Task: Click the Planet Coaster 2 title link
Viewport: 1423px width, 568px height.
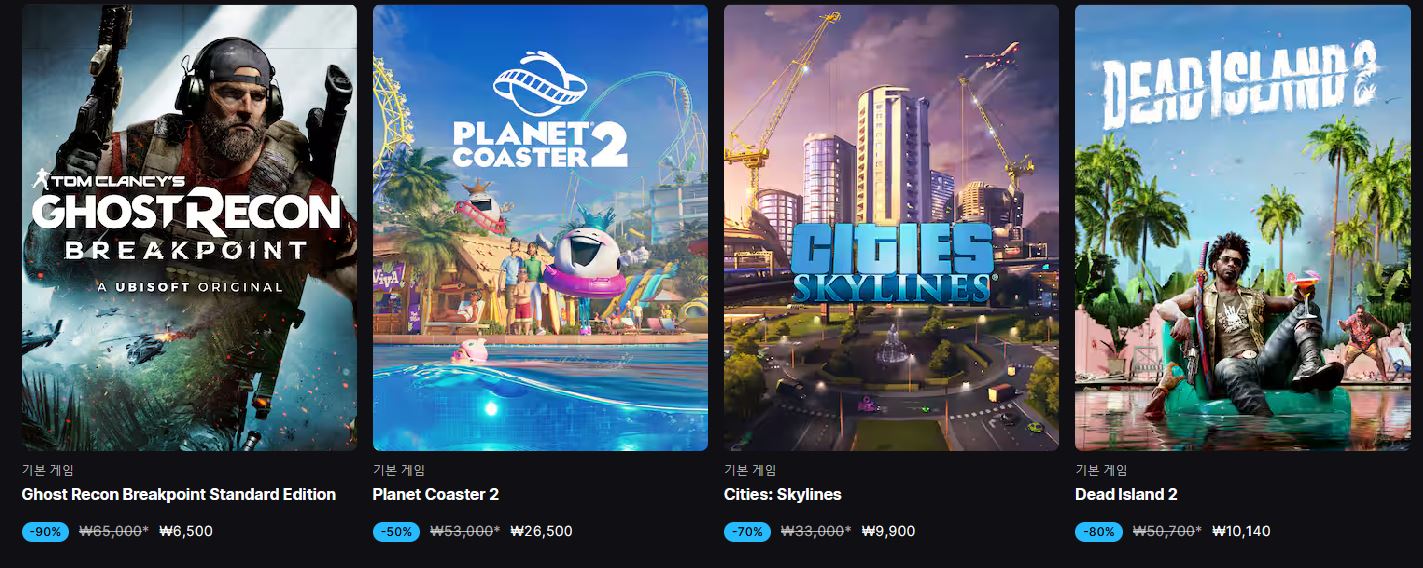Action: [435, 494]
